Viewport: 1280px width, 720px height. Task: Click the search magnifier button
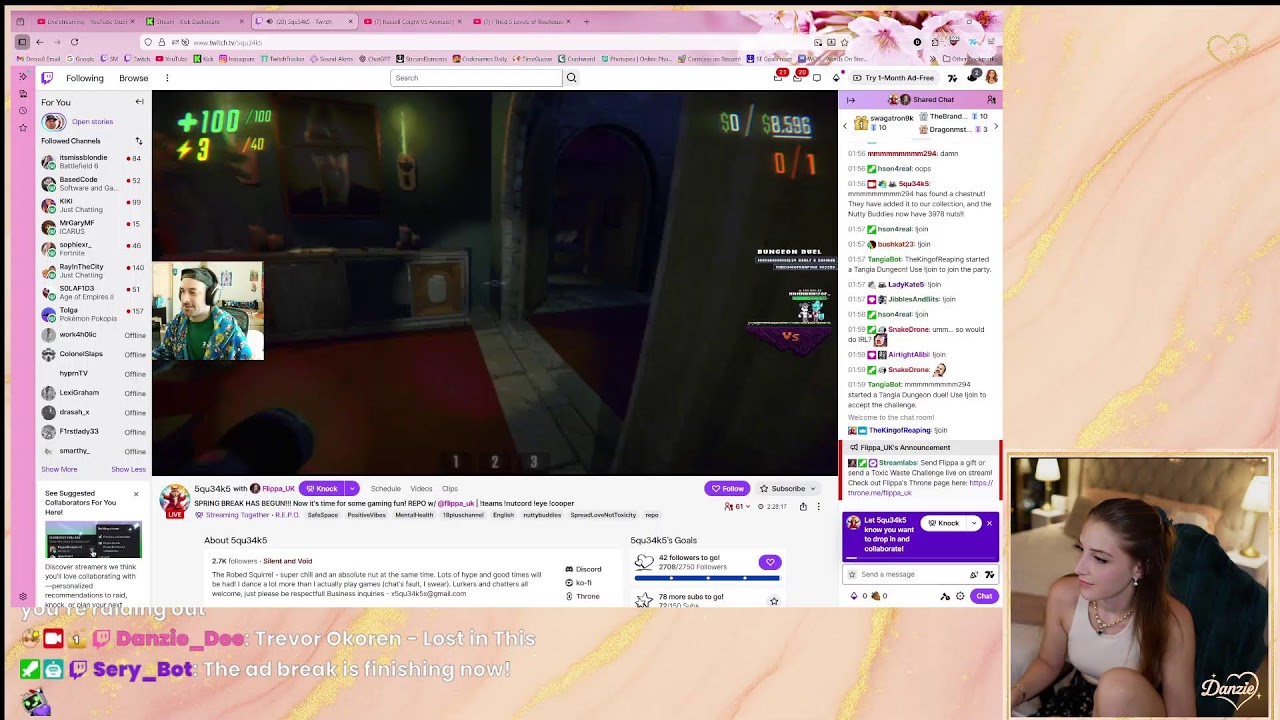(571, 78)
